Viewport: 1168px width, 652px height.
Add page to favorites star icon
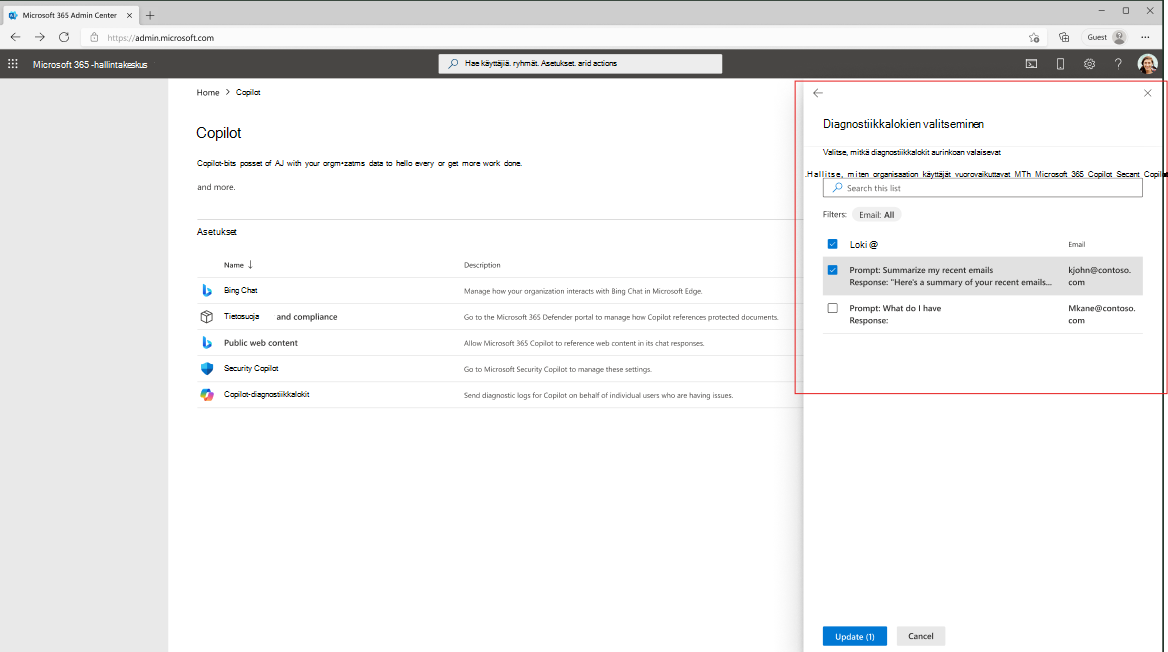click(x=1034, y=37)
